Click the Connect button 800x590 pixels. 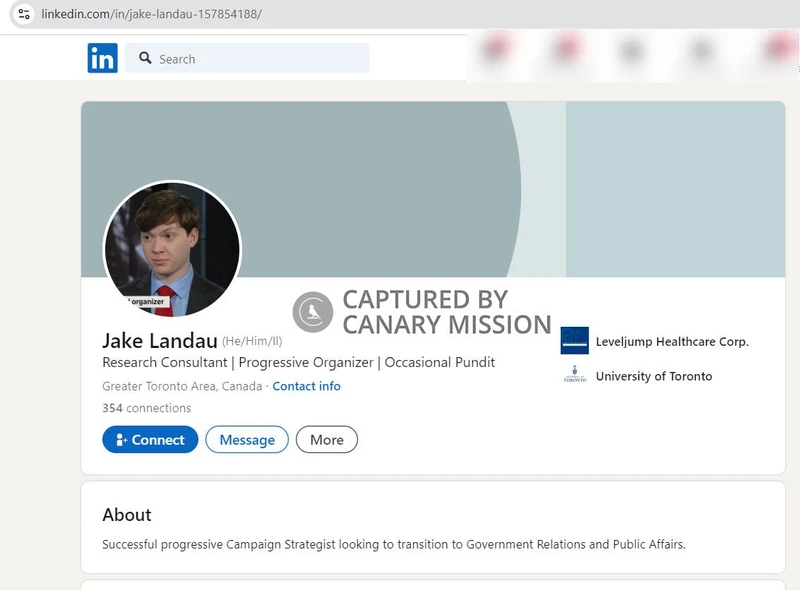coord(150,439)
